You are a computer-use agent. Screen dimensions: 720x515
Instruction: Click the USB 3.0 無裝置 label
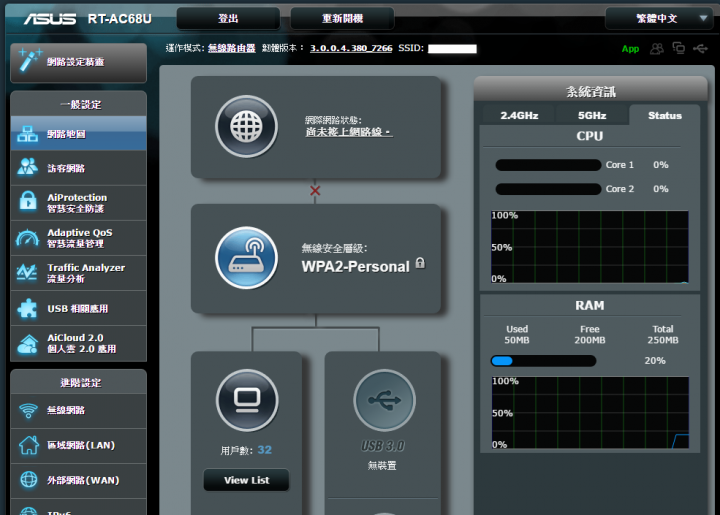(x=382, y=465)
